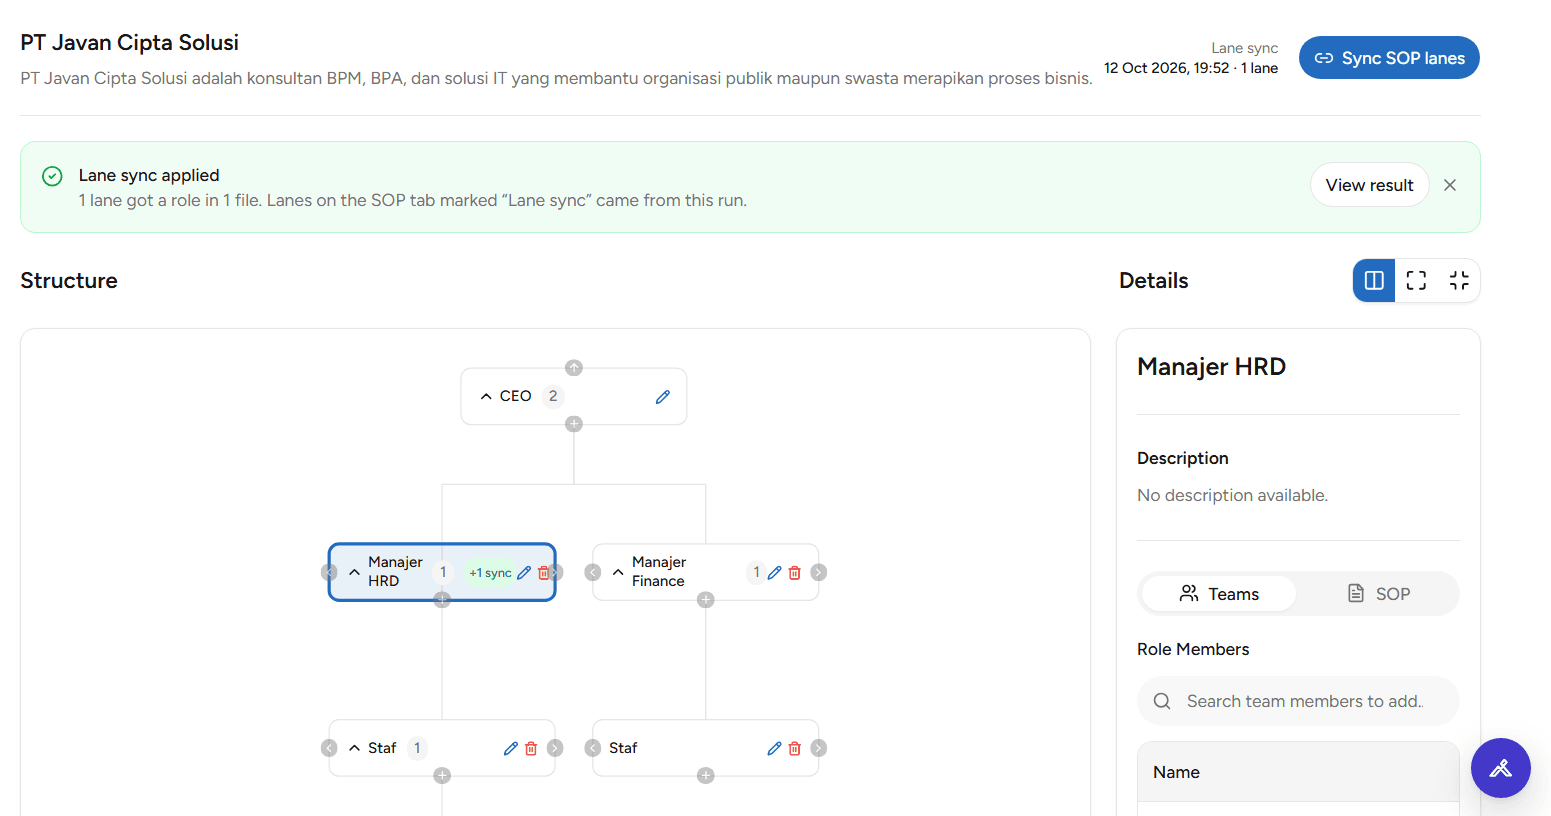Edit the Staf node under Manajer Finance

tap(774, 748)
